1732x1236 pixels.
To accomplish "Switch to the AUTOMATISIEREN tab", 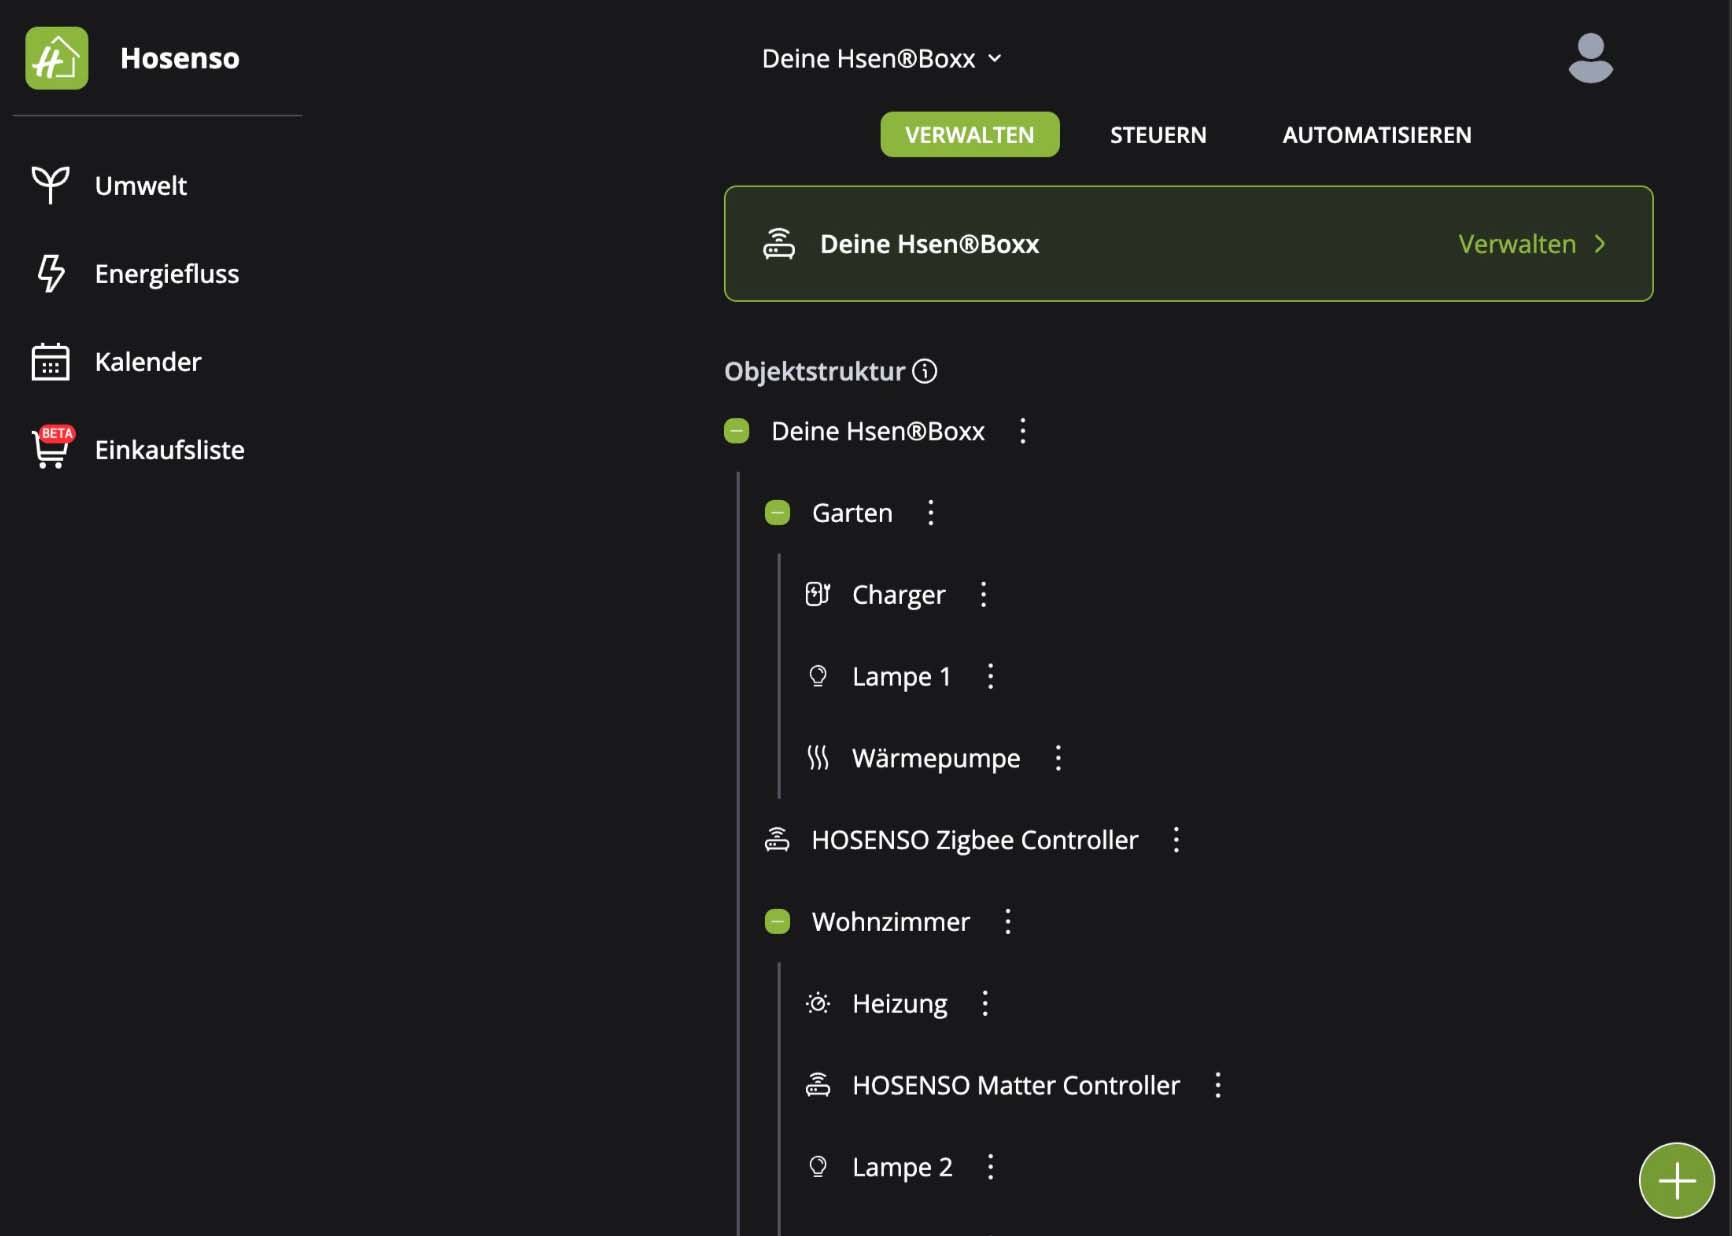I will pyautogui.click(x=1376, y=135).
